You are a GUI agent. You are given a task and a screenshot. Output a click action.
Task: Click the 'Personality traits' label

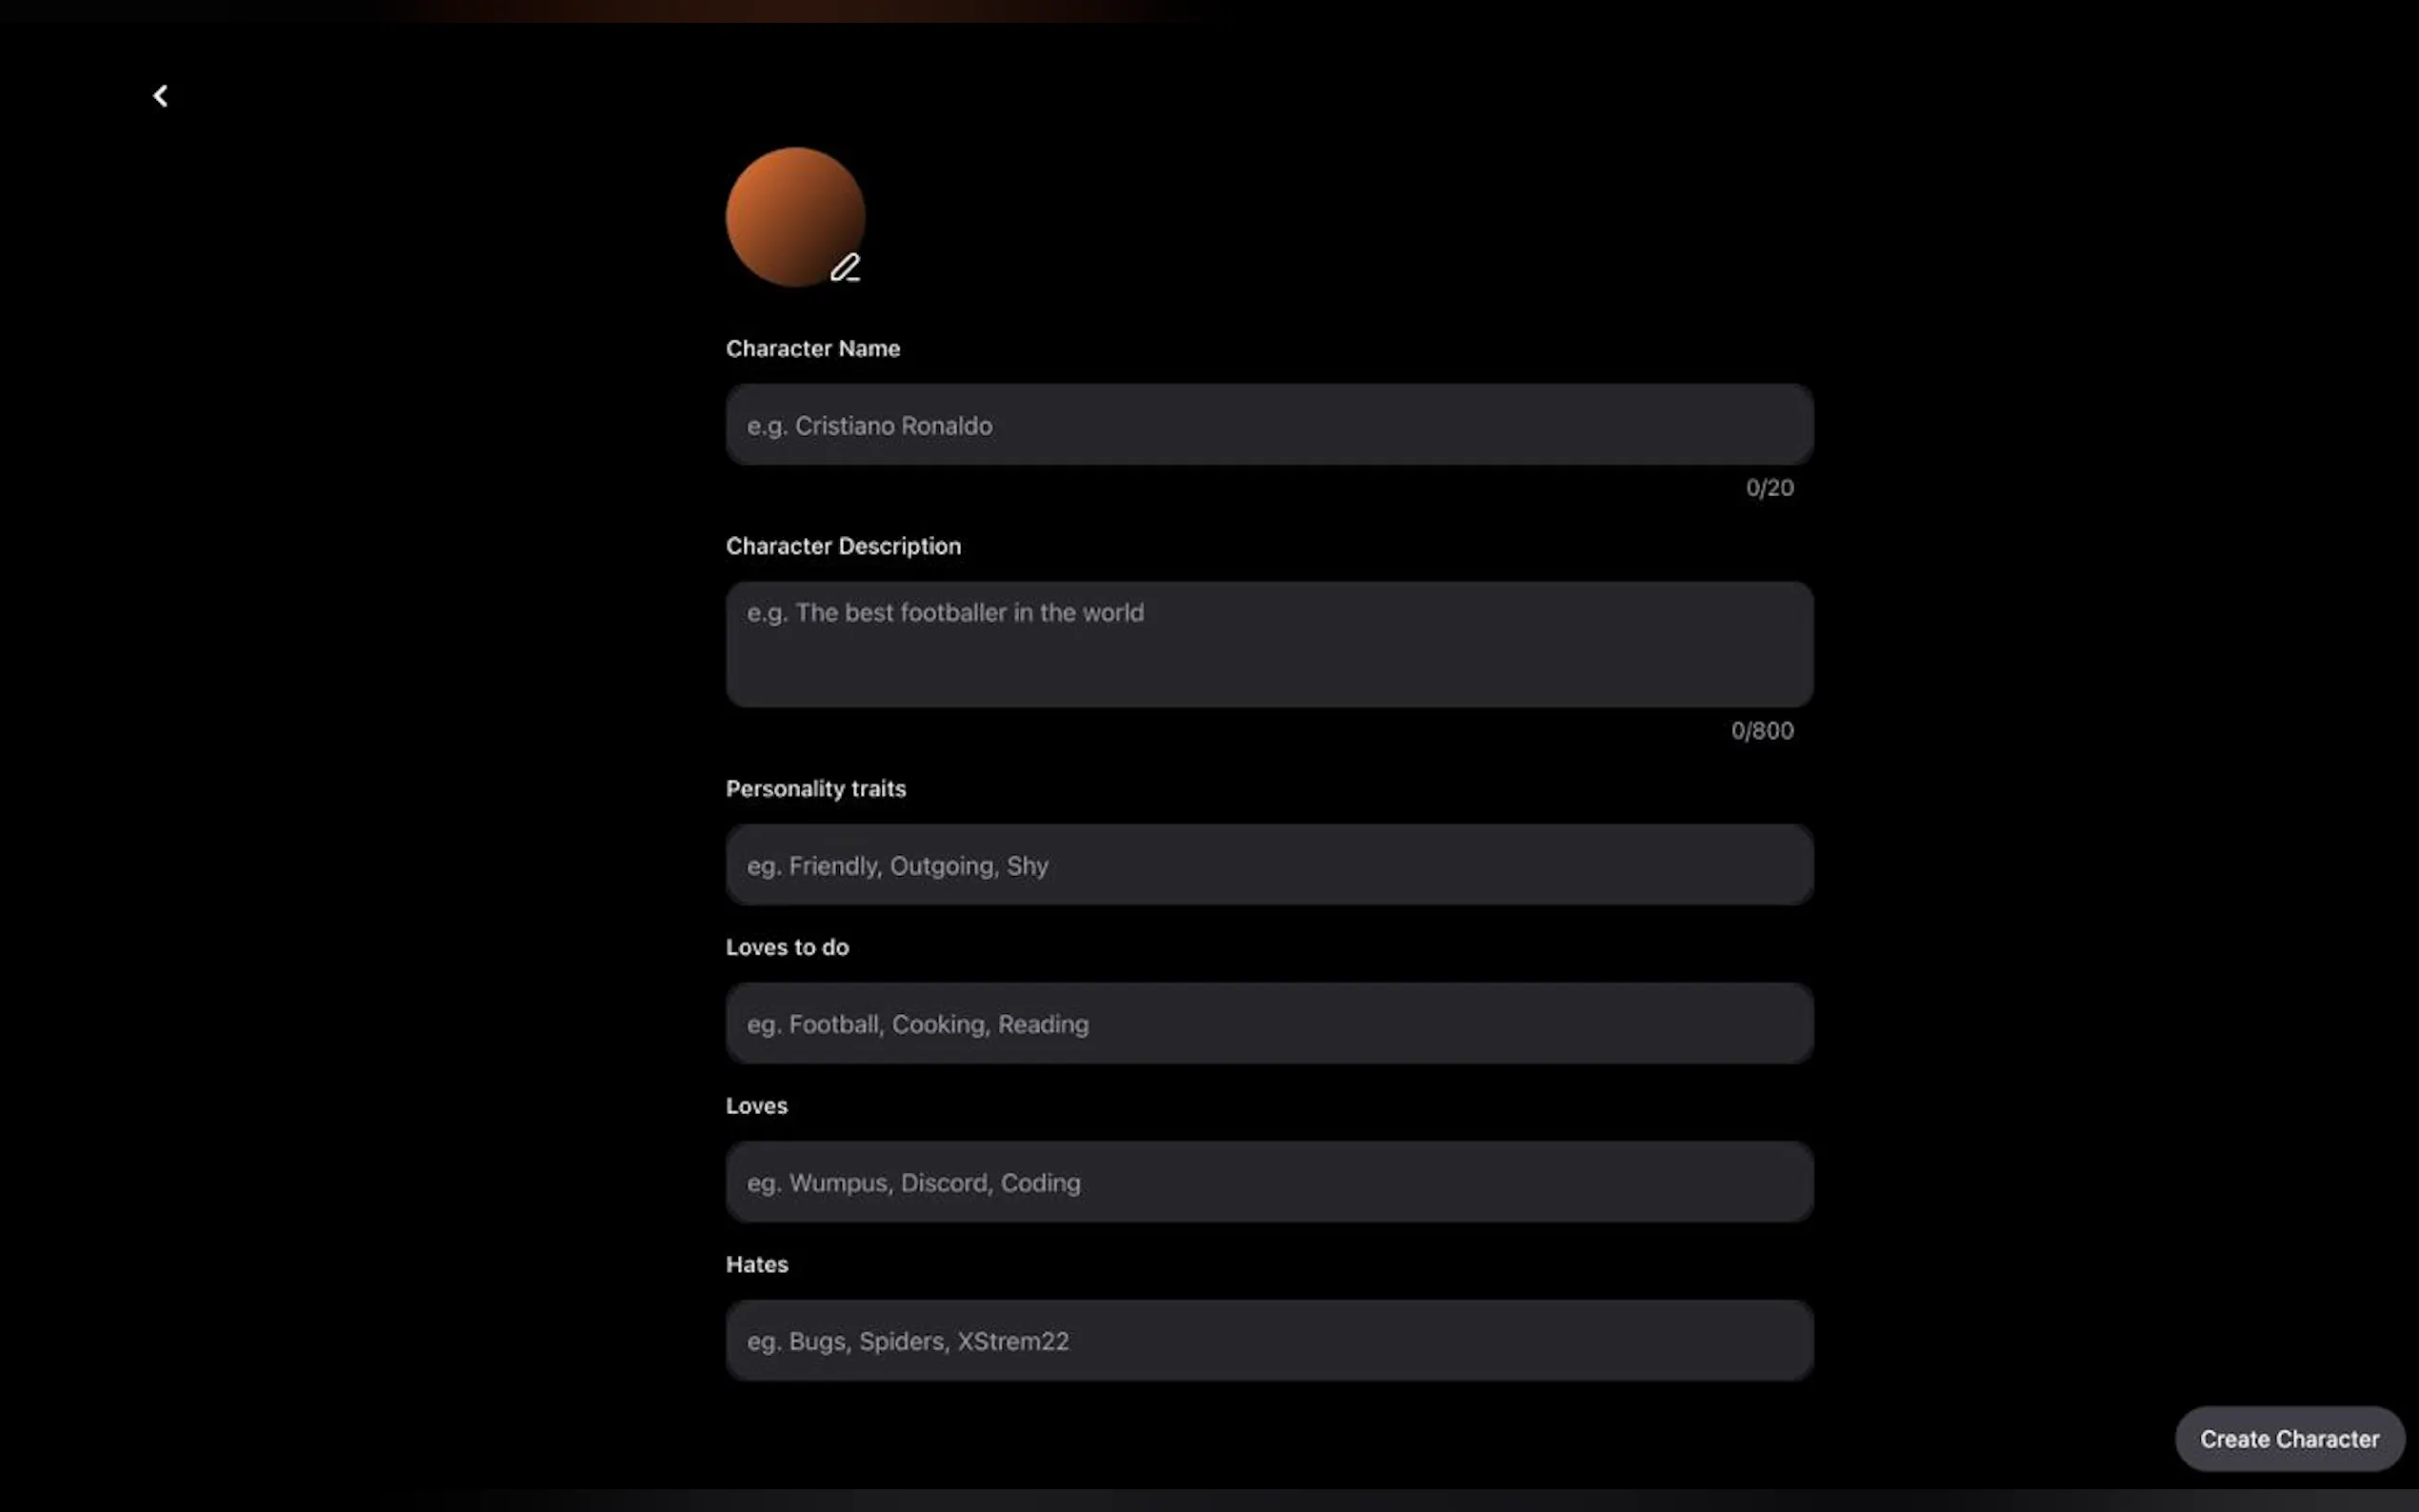(815, 789)
